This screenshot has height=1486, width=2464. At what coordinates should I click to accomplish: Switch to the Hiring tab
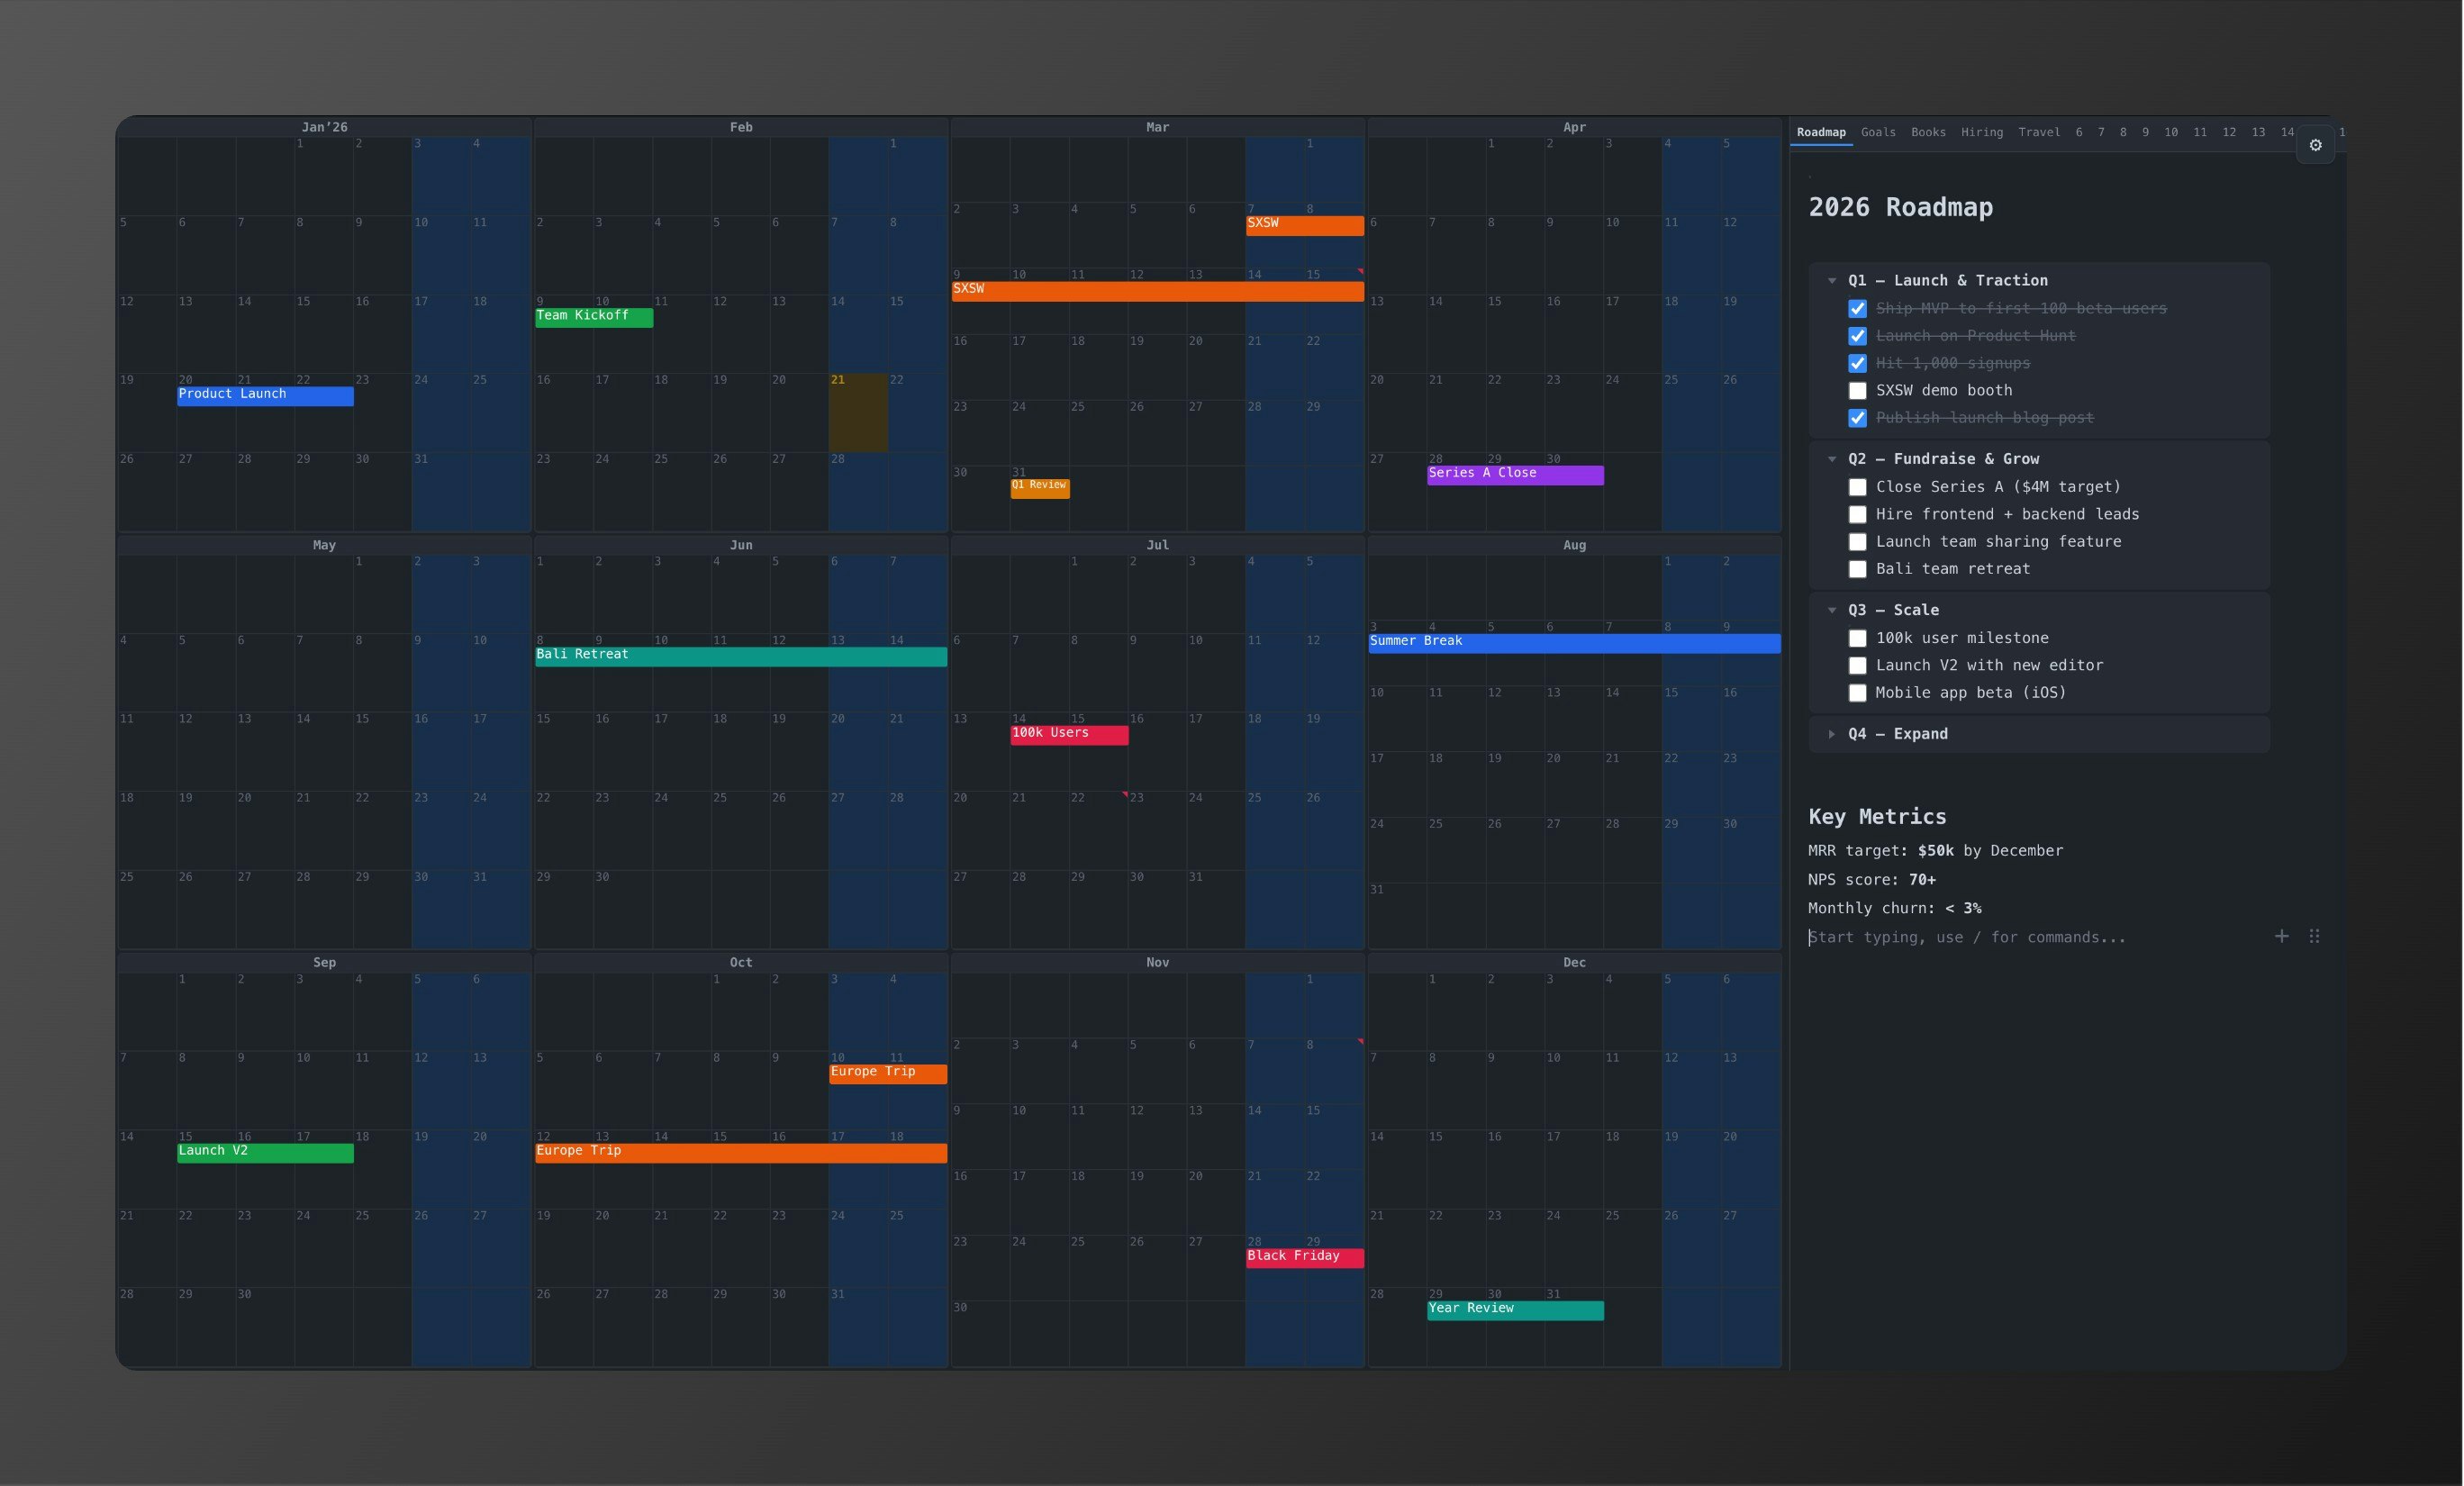[x=1982, y=132]
